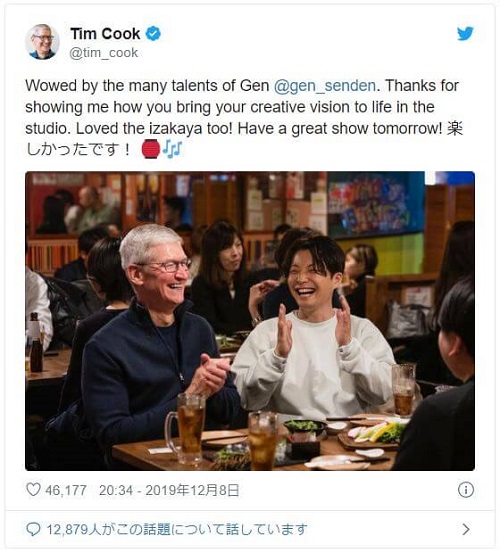This screenshot has width=500, height=553.
Task: Click the 46,177 likes count
Action: coord(66,490)
